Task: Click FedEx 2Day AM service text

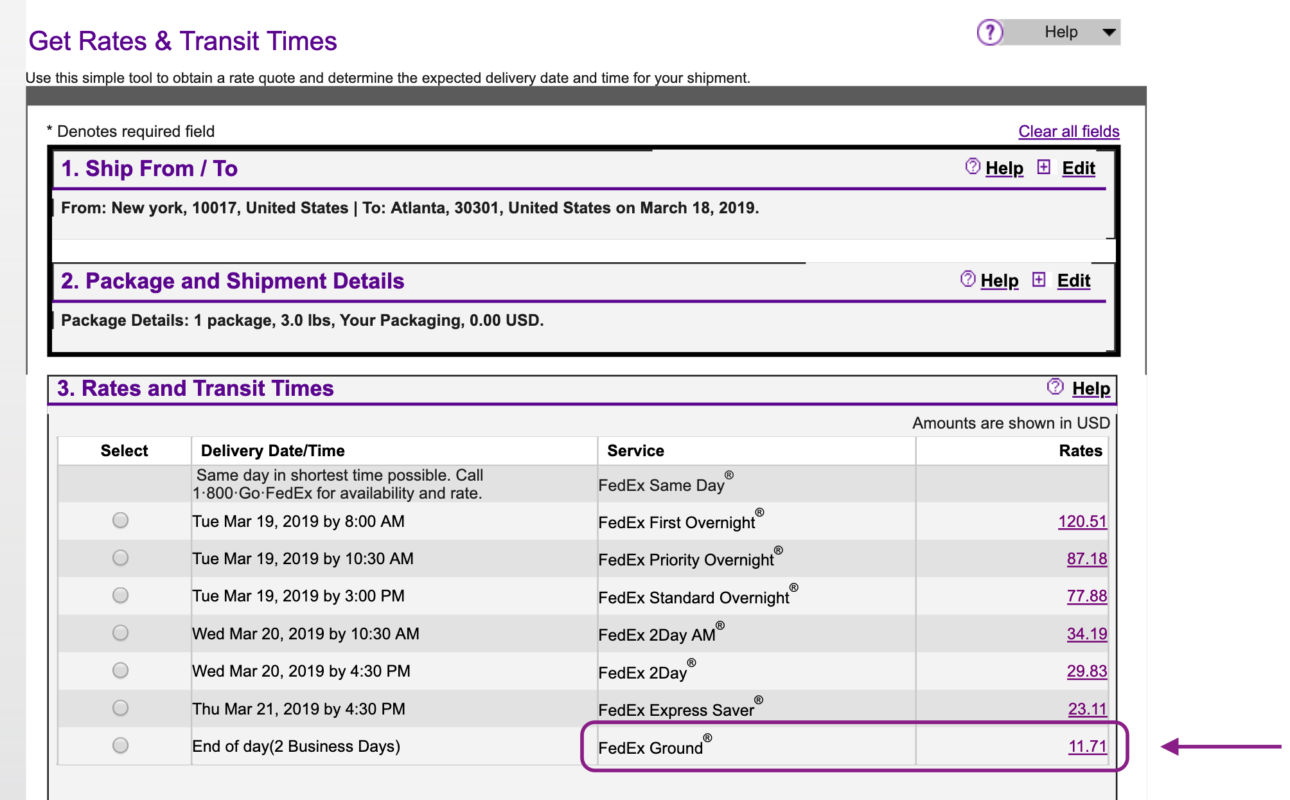Action: coord(661,633)
